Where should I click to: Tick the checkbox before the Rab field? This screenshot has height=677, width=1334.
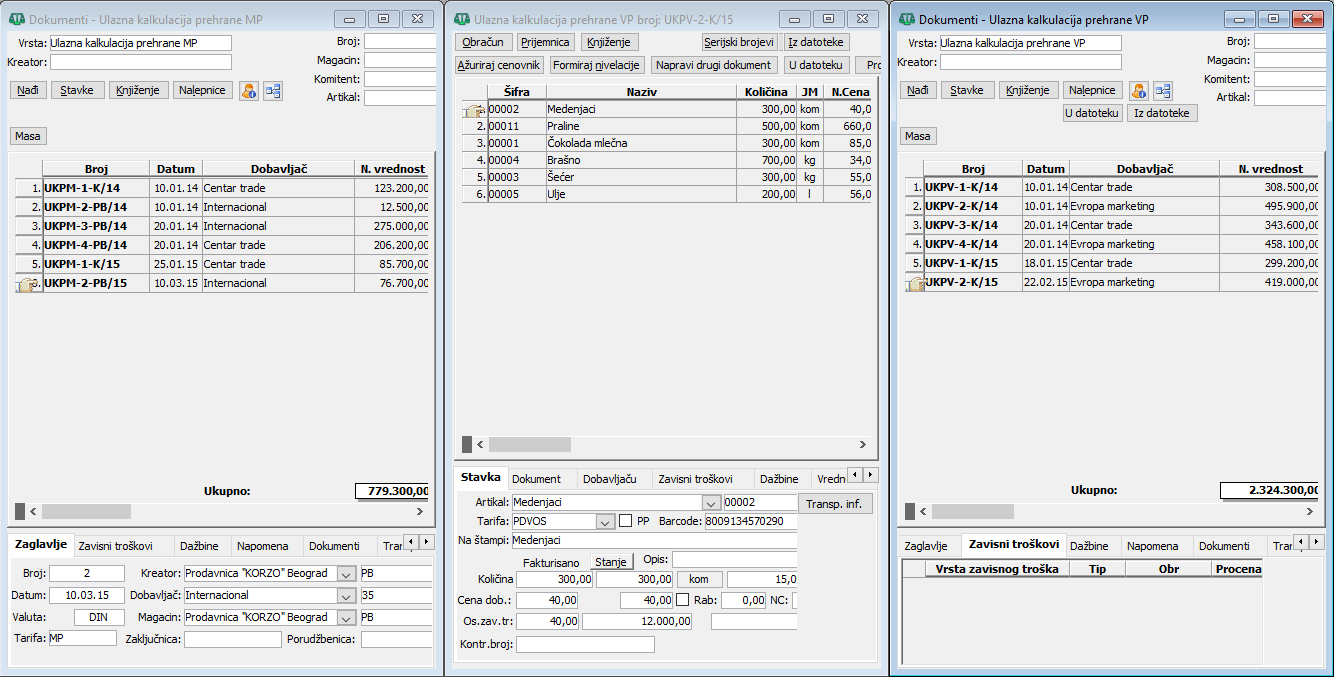click(x=683, y=600)
